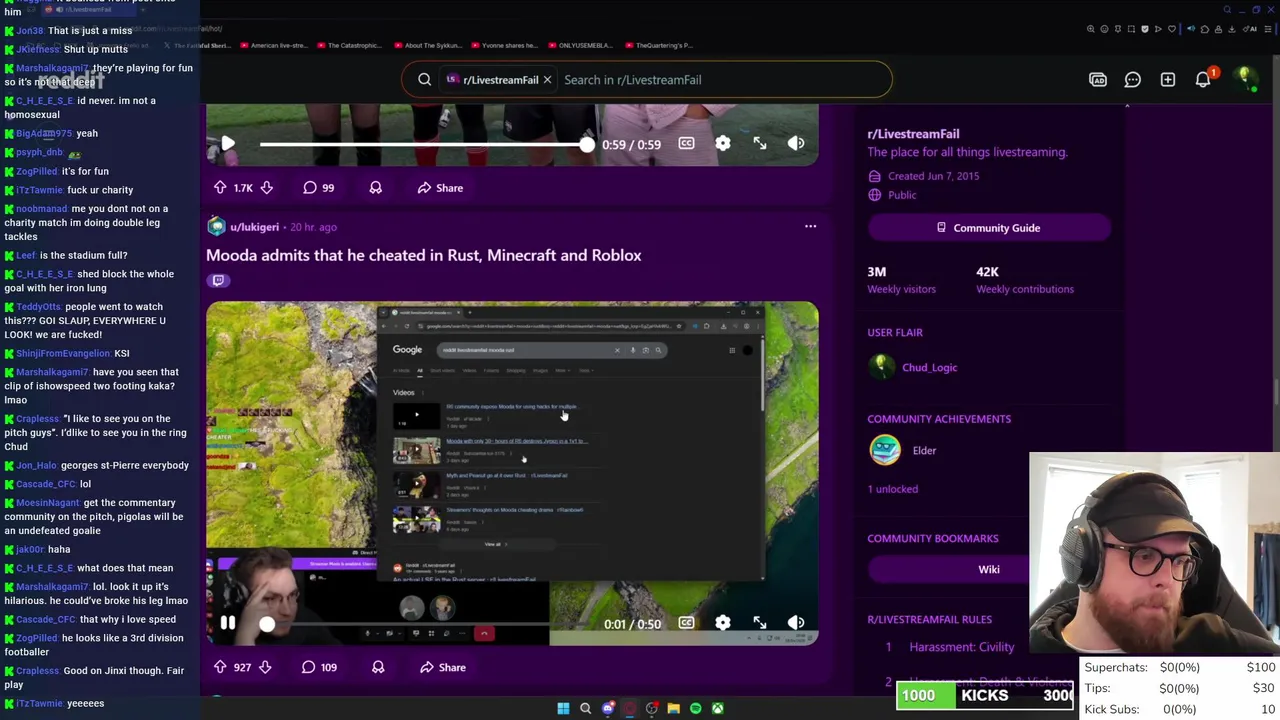Open The Catastrophic... bookmark tab
This screenshot has height=720, width=1280.
point(350,45)
